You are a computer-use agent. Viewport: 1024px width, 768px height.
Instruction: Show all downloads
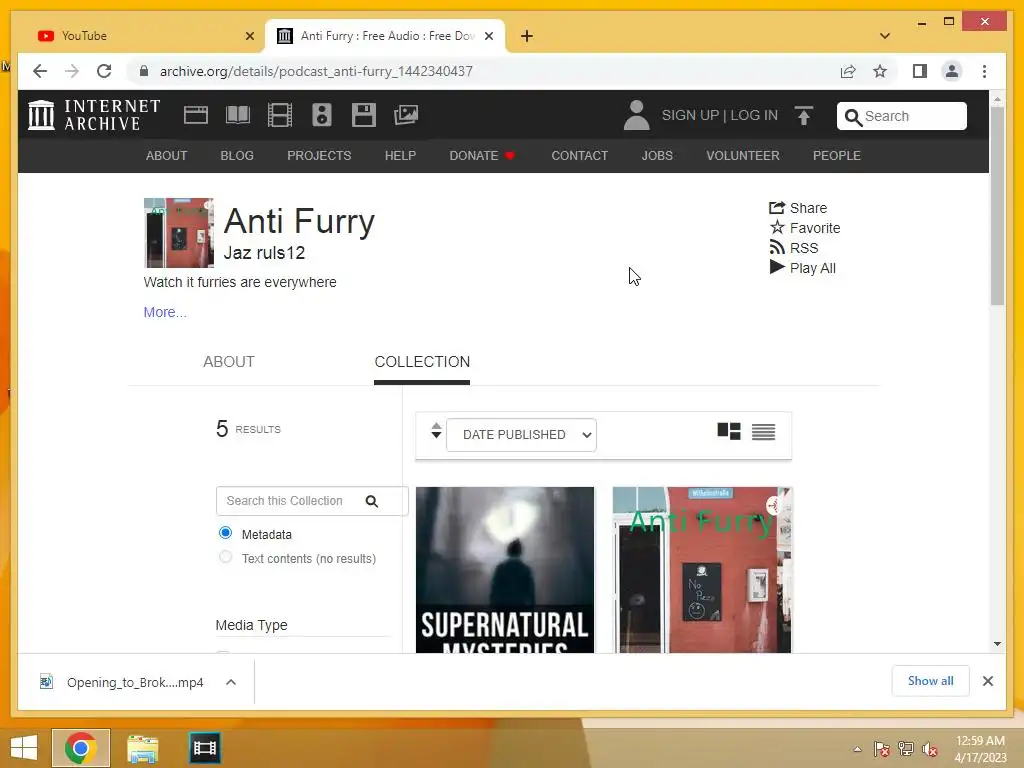(930, 681)
